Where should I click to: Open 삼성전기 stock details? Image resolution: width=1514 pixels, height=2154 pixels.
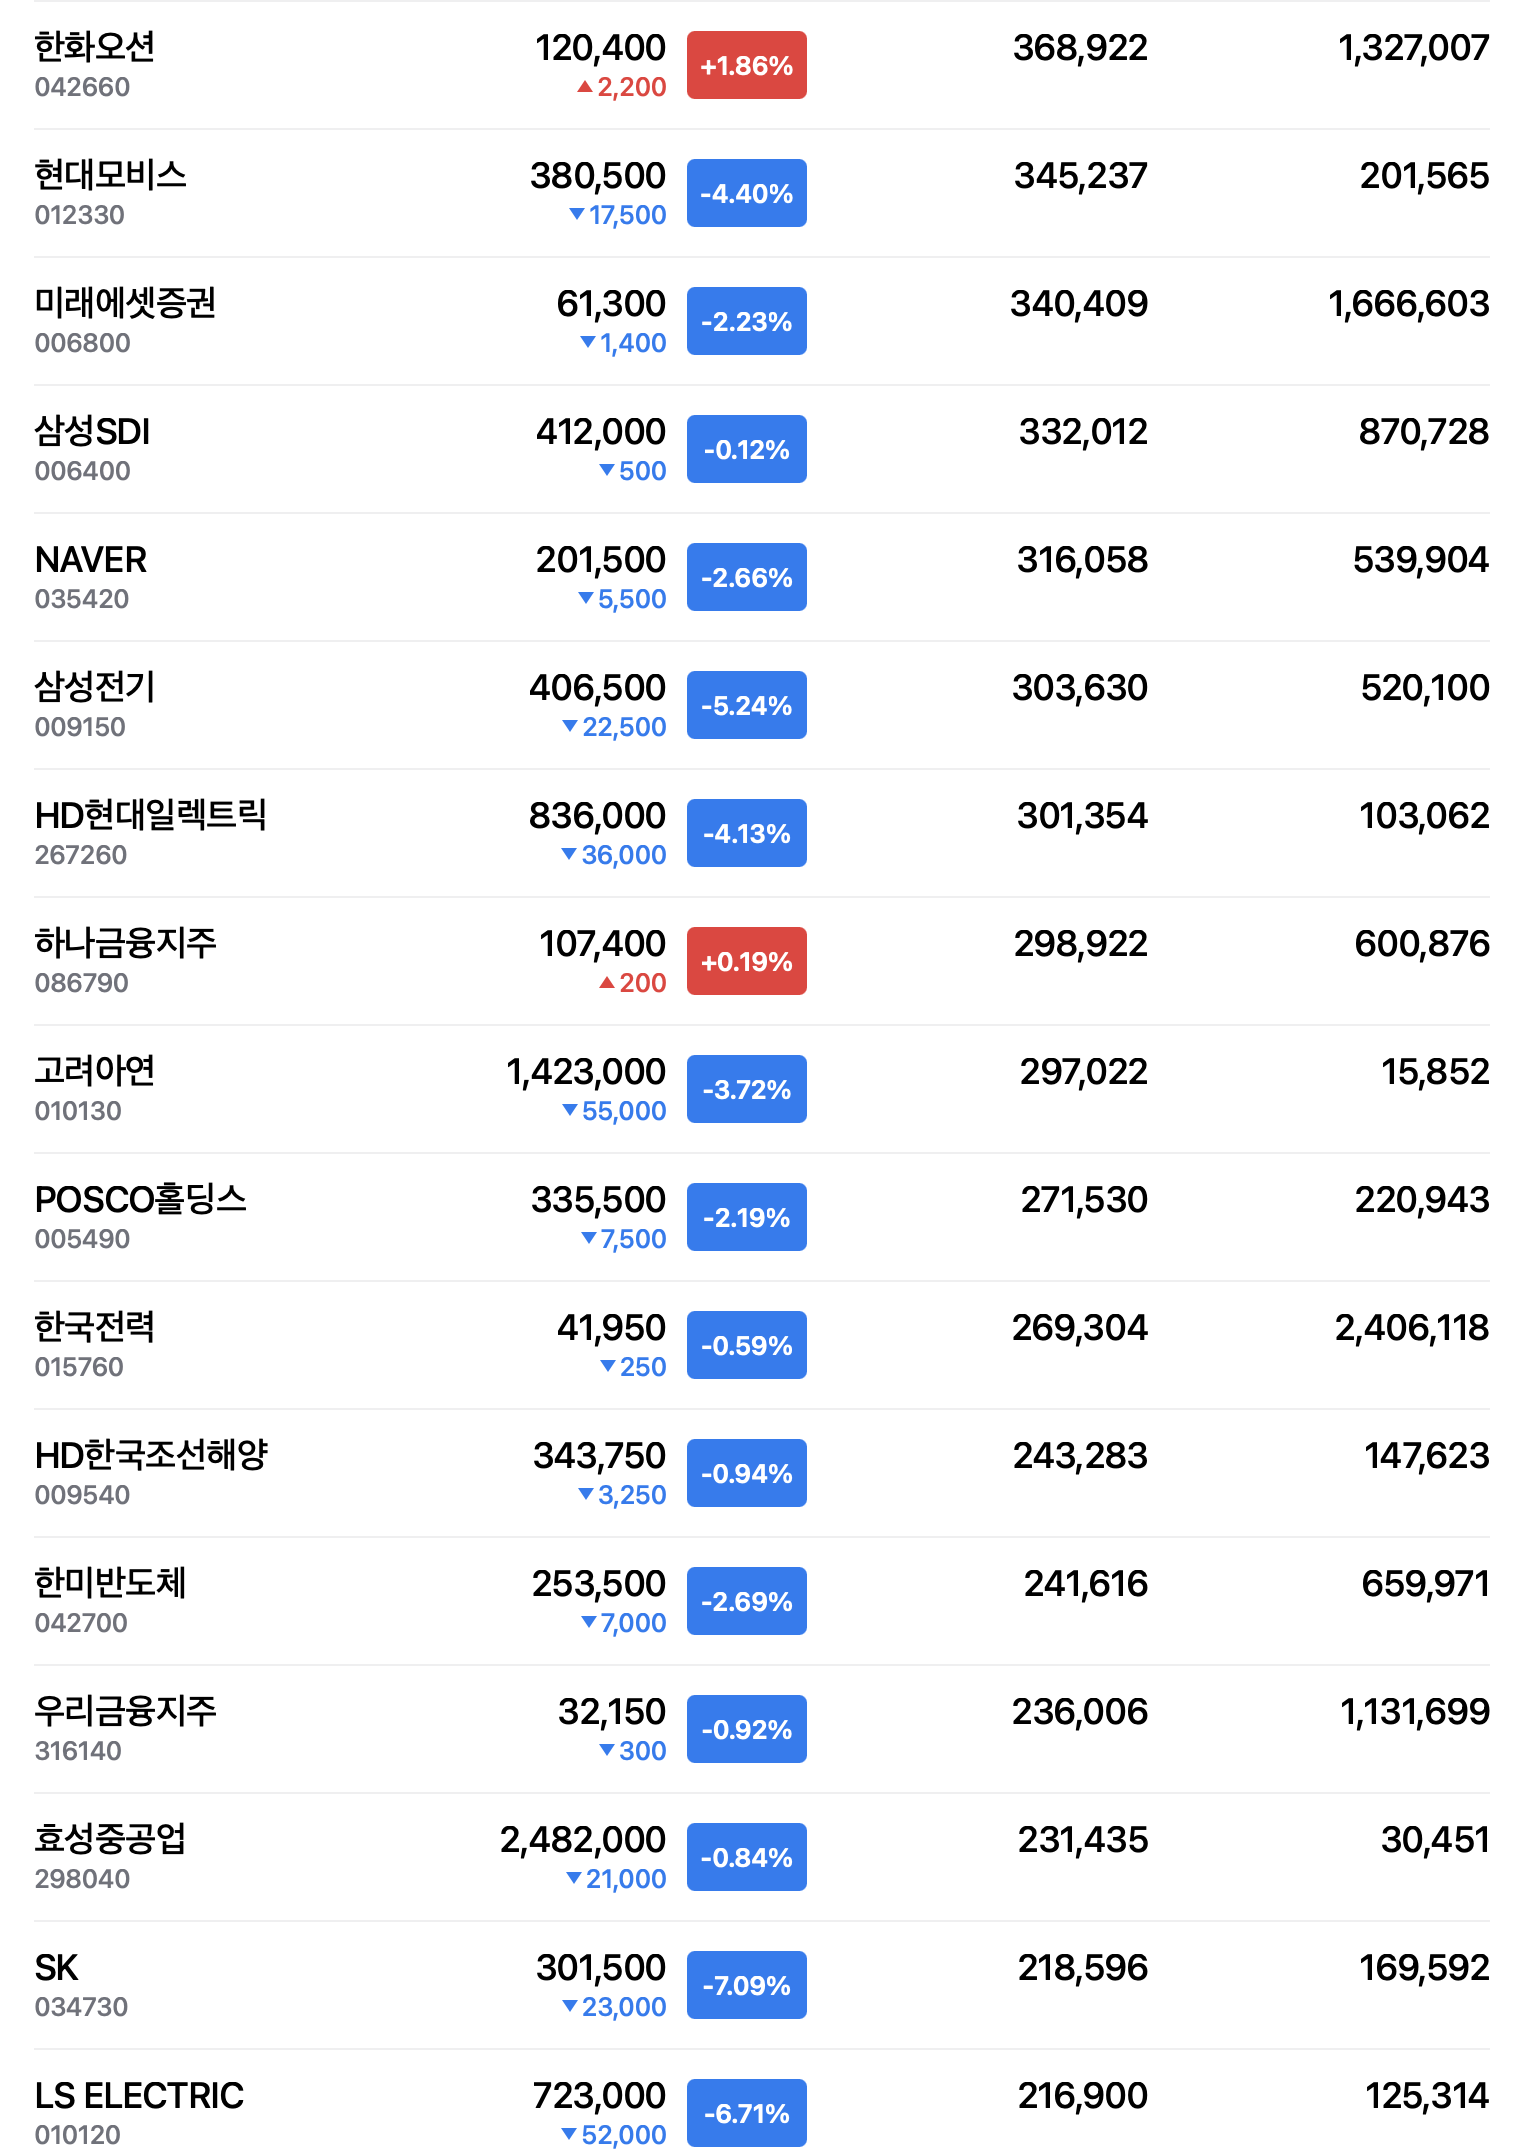95,688
